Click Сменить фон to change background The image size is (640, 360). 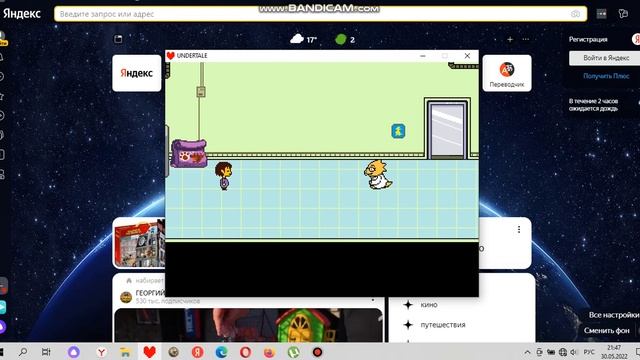[607, 330]
